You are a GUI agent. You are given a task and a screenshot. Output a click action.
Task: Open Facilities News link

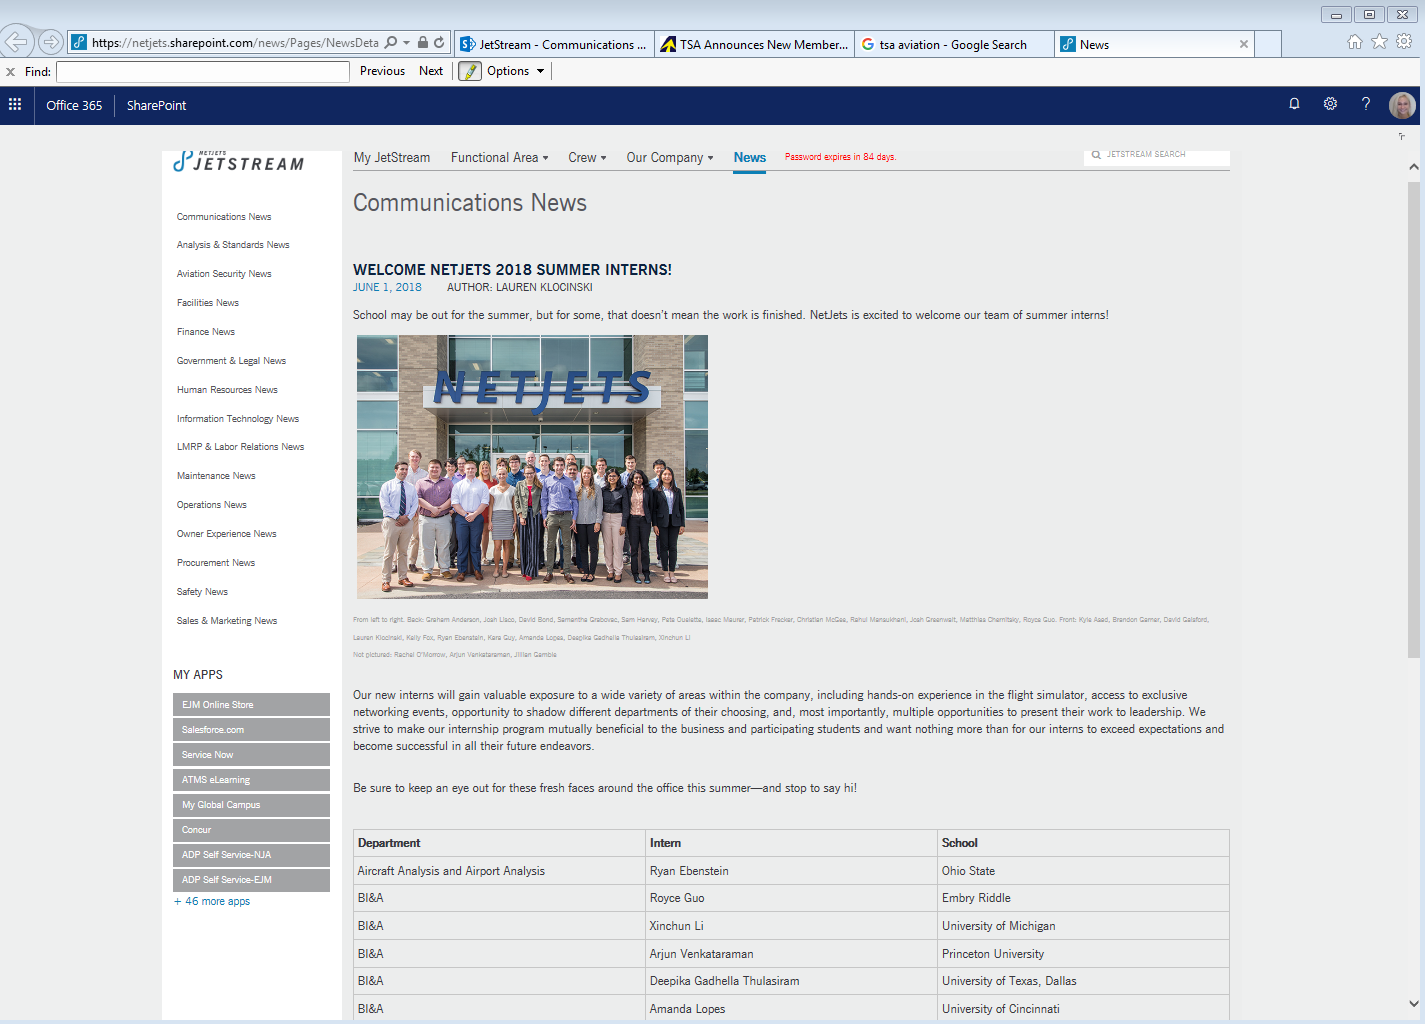pos(208,303)
